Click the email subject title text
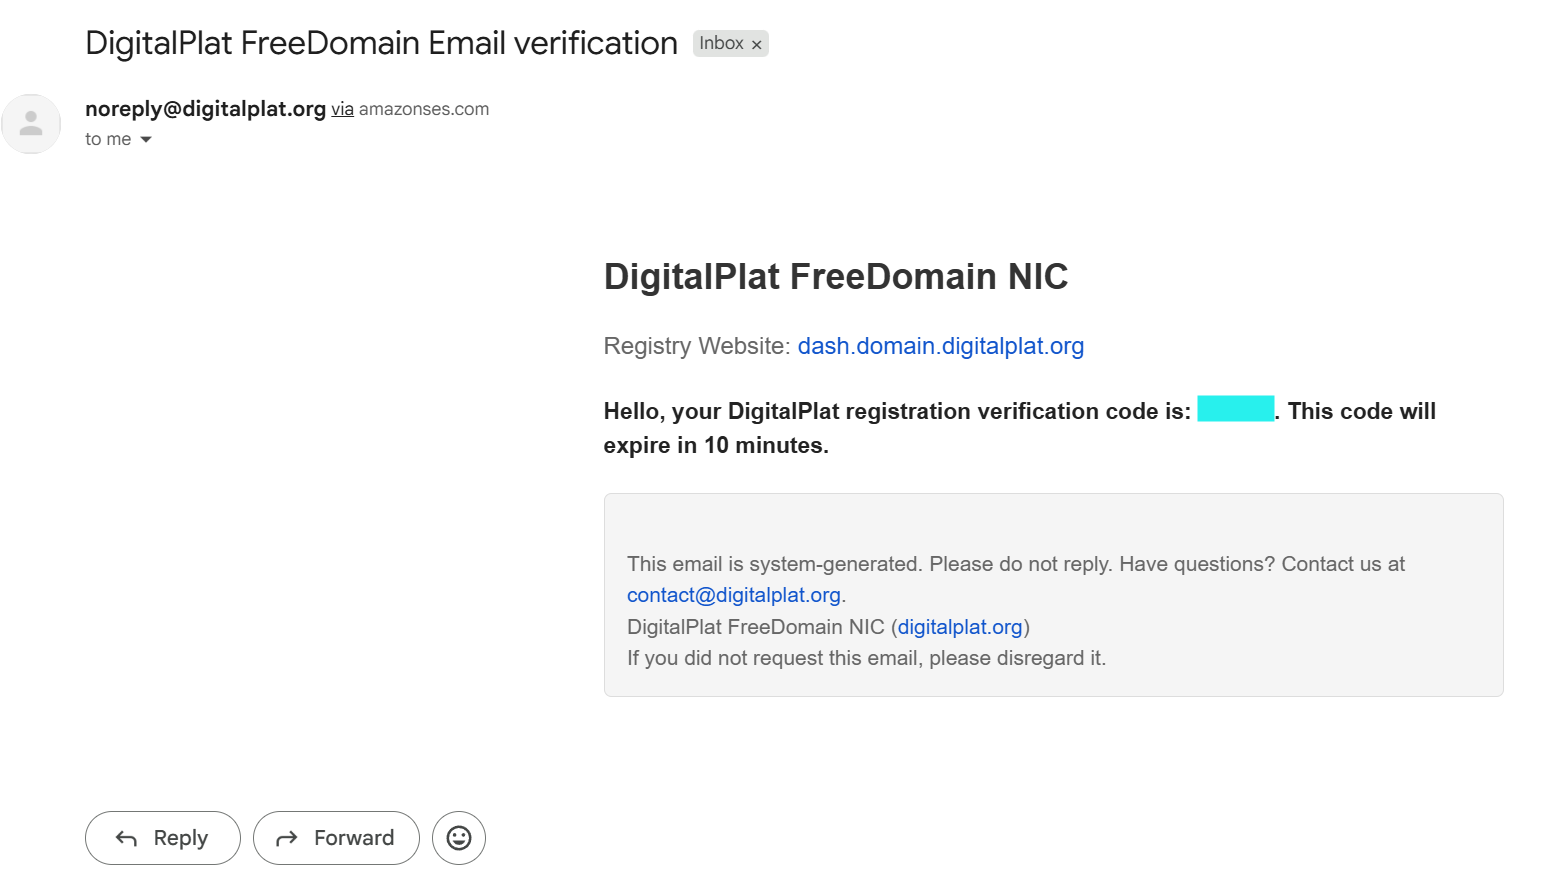 [382, 43]
